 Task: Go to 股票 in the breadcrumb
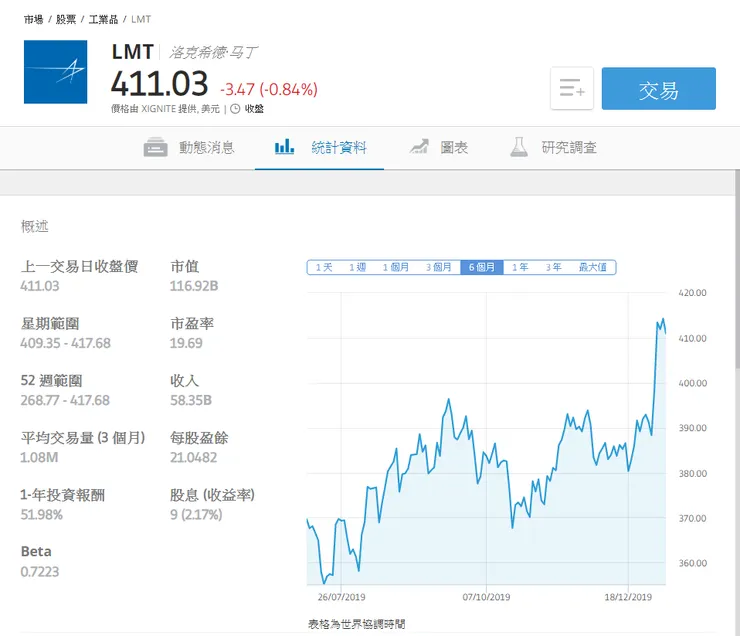66,19
